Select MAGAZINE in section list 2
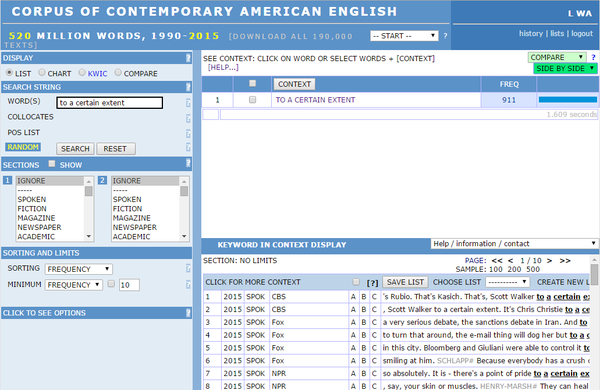Viewport: 600px width, 390px height. click(x=132, y=218)
